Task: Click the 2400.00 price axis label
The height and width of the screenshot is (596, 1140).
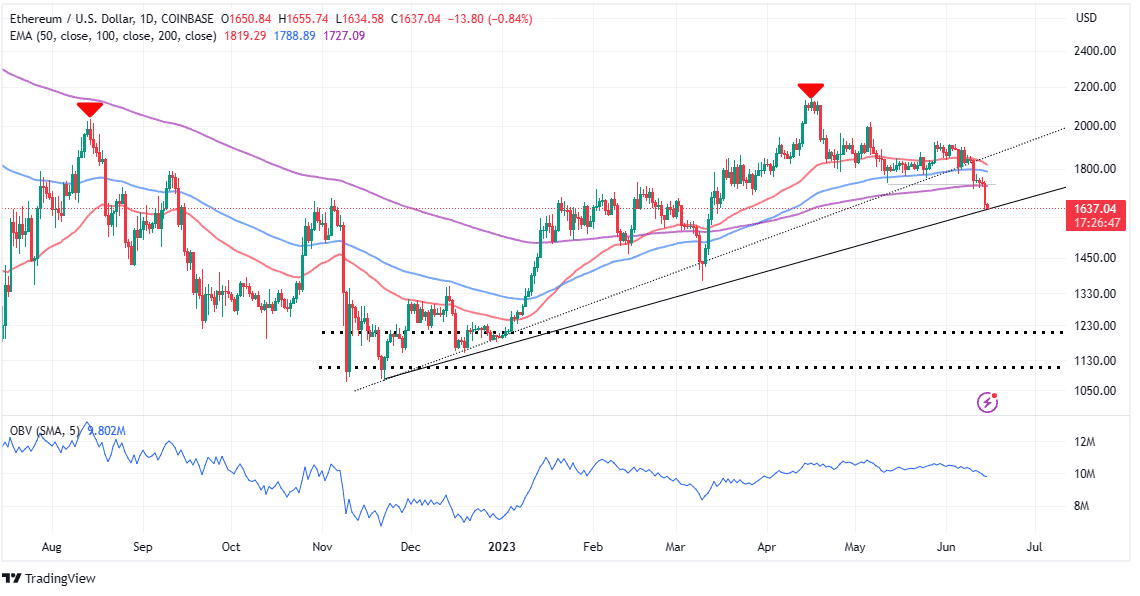Action: (1094, 51)
